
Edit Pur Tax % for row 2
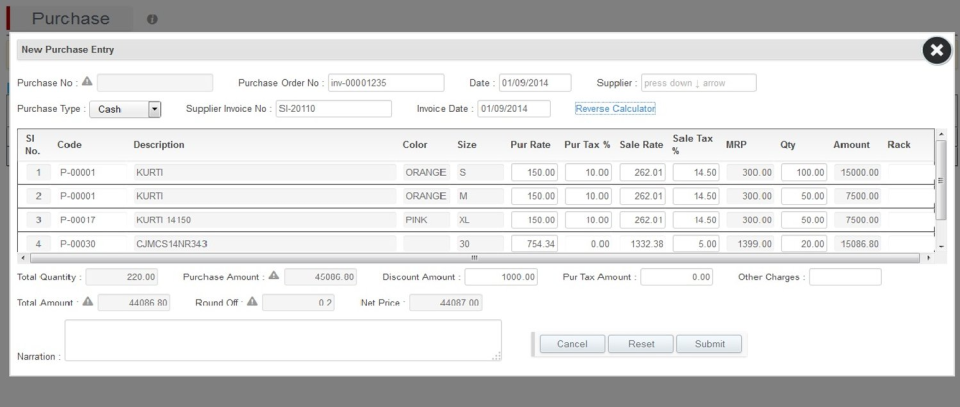pos(588,196)
